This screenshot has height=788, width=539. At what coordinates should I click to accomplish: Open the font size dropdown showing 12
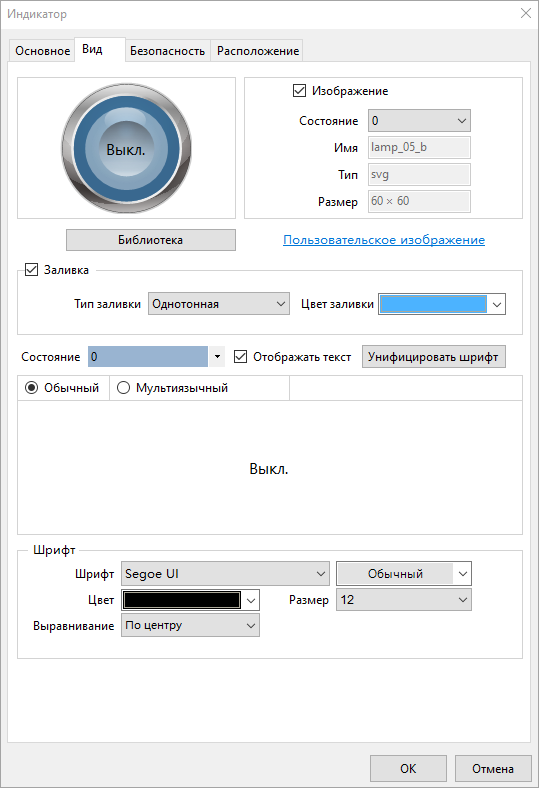(x=403, y=600)
